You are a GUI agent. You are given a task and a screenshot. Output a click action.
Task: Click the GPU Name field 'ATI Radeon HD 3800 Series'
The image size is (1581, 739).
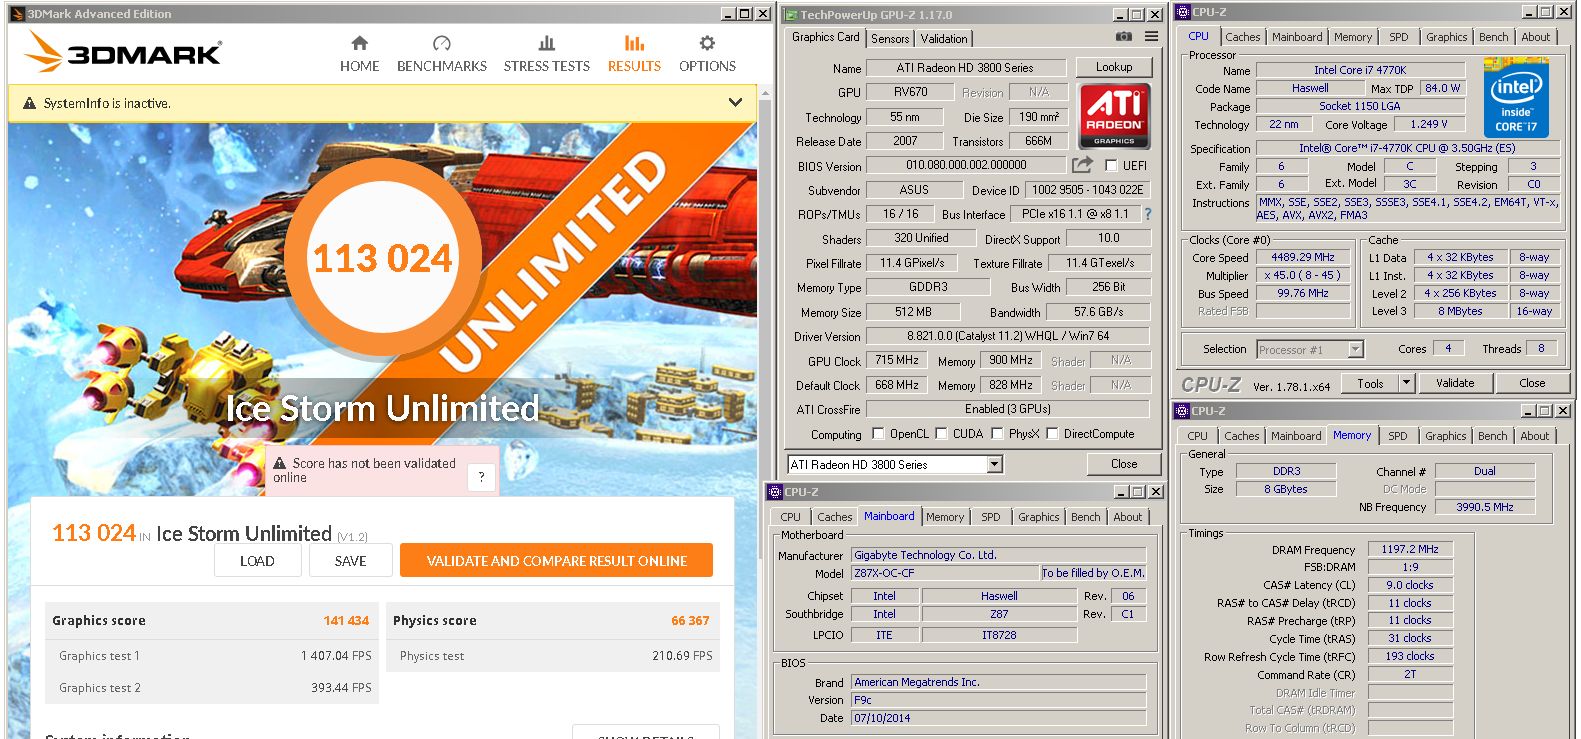tap(965, 68)
